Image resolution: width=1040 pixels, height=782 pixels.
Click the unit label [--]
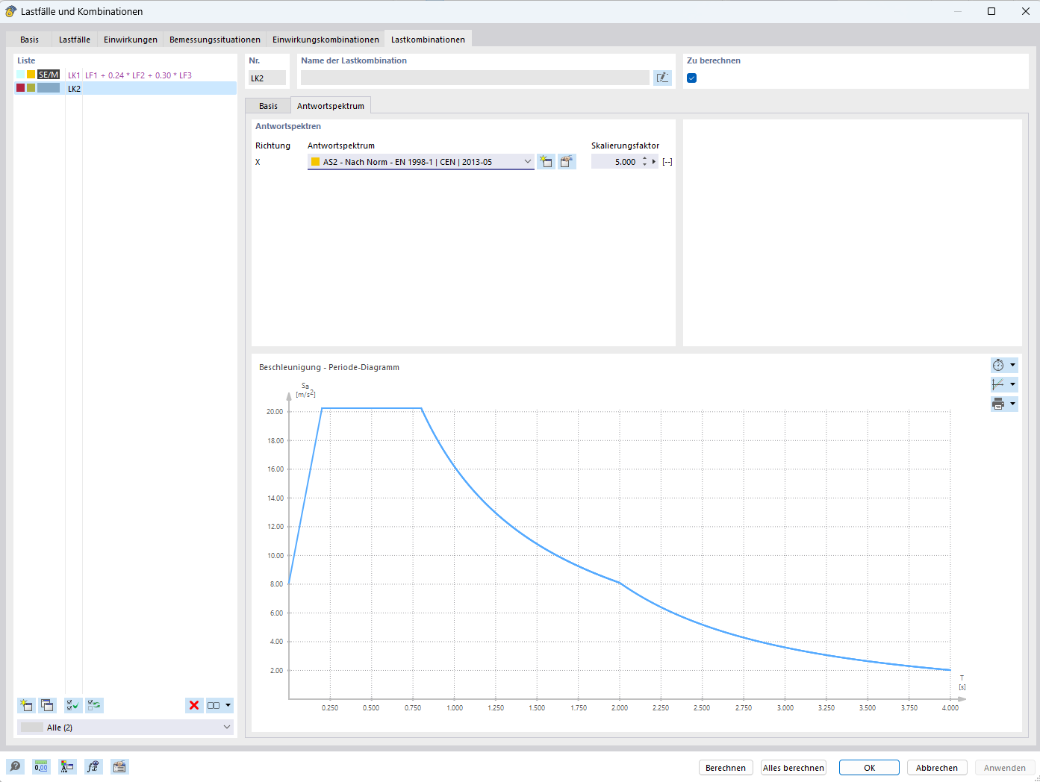click(667, 162)
